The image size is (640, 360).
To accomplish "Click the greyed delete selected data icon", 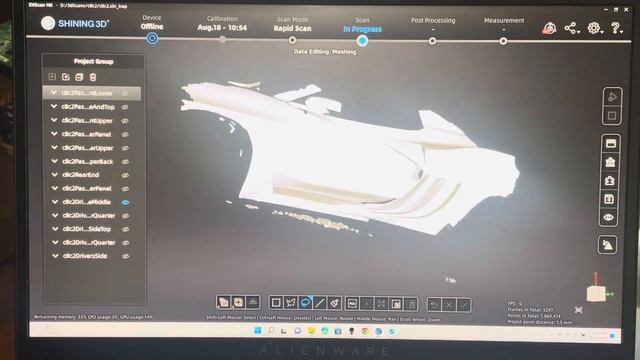I will click(x=411, y=304).
